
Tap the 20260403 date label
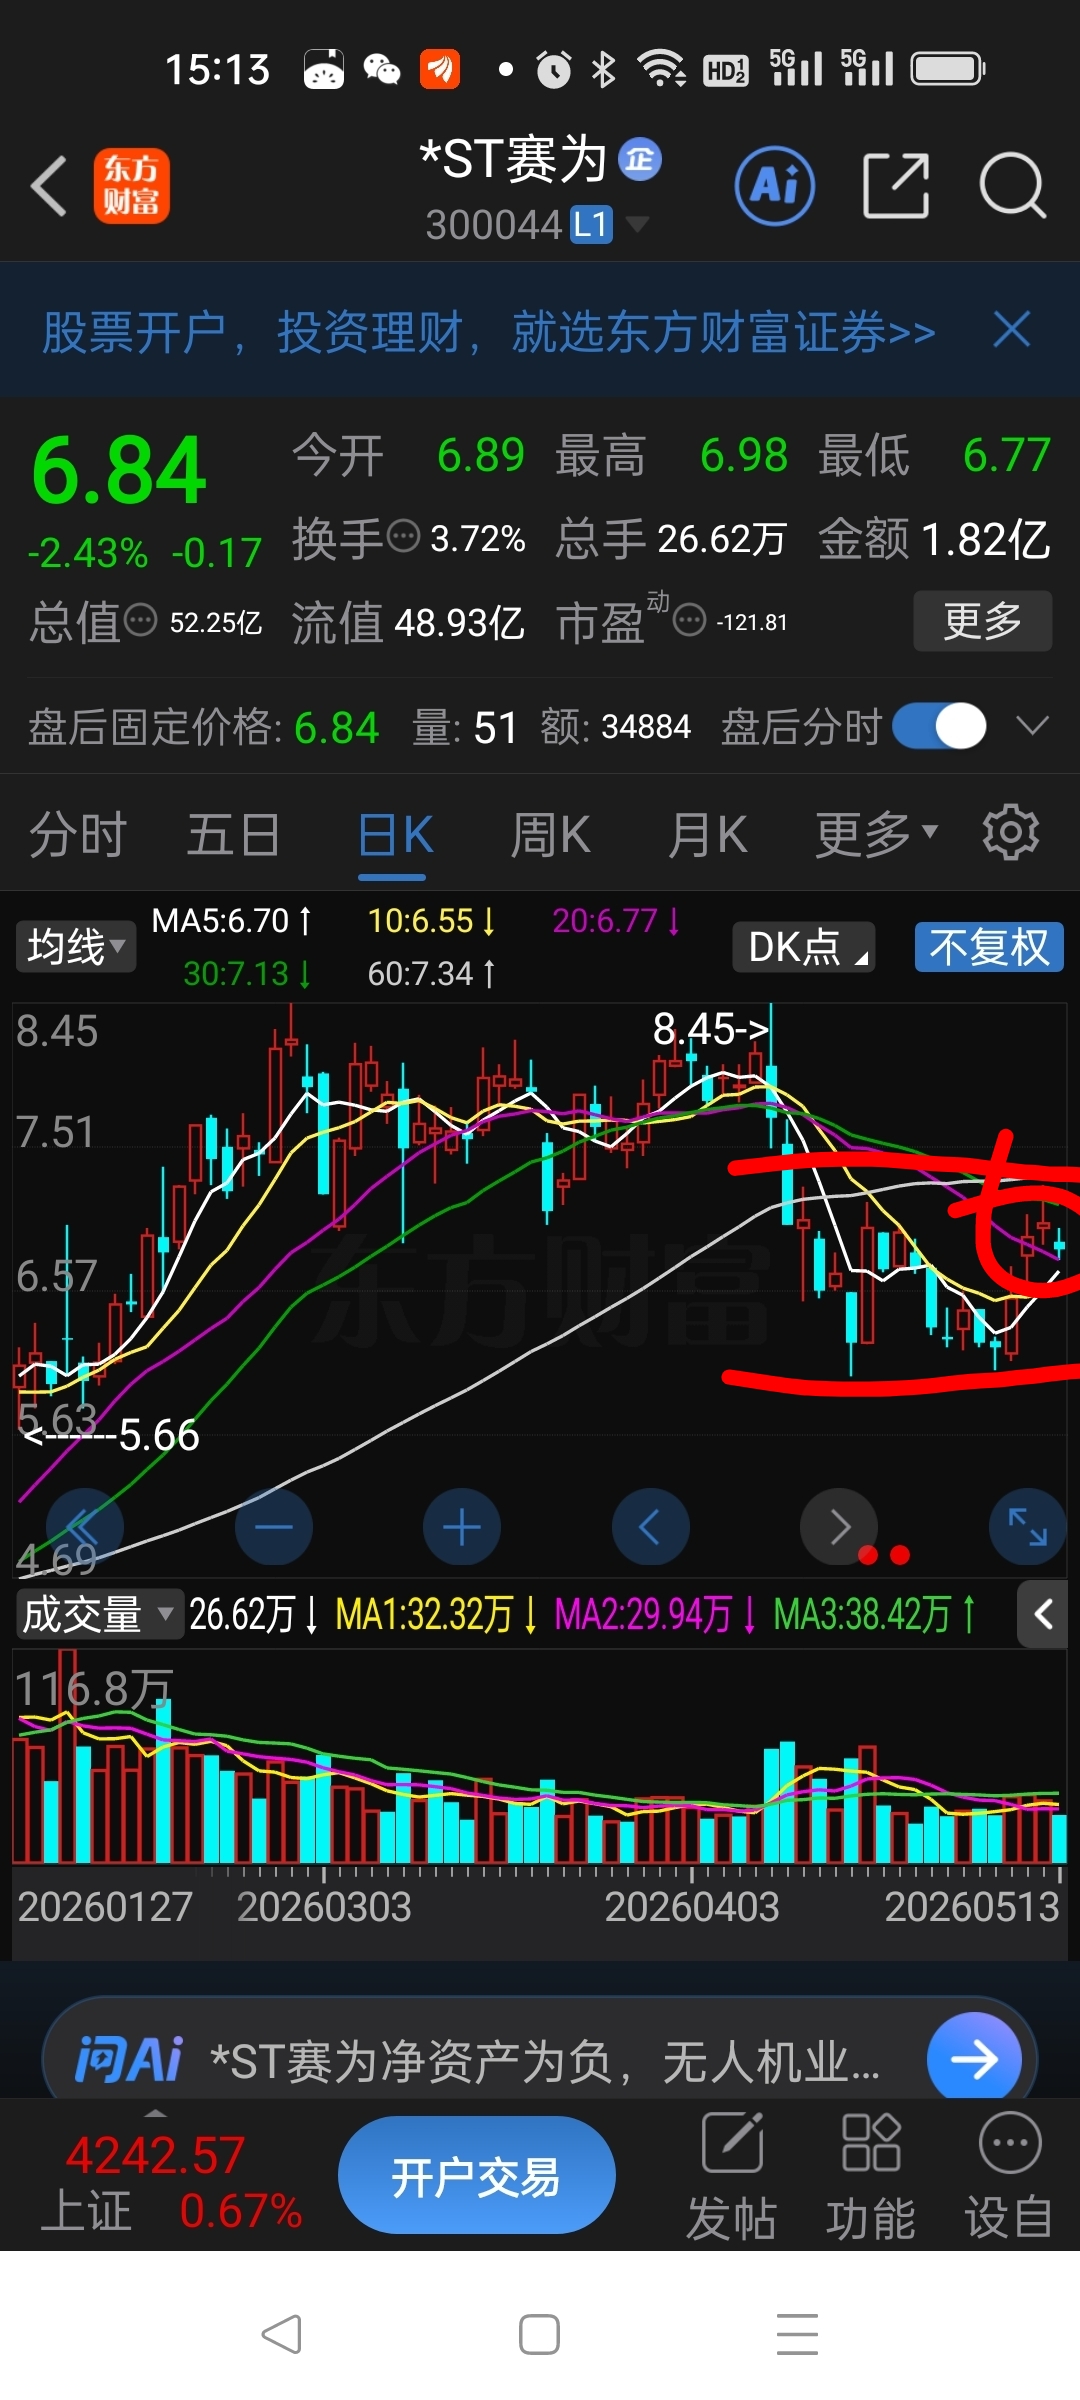click(692, 1907)
